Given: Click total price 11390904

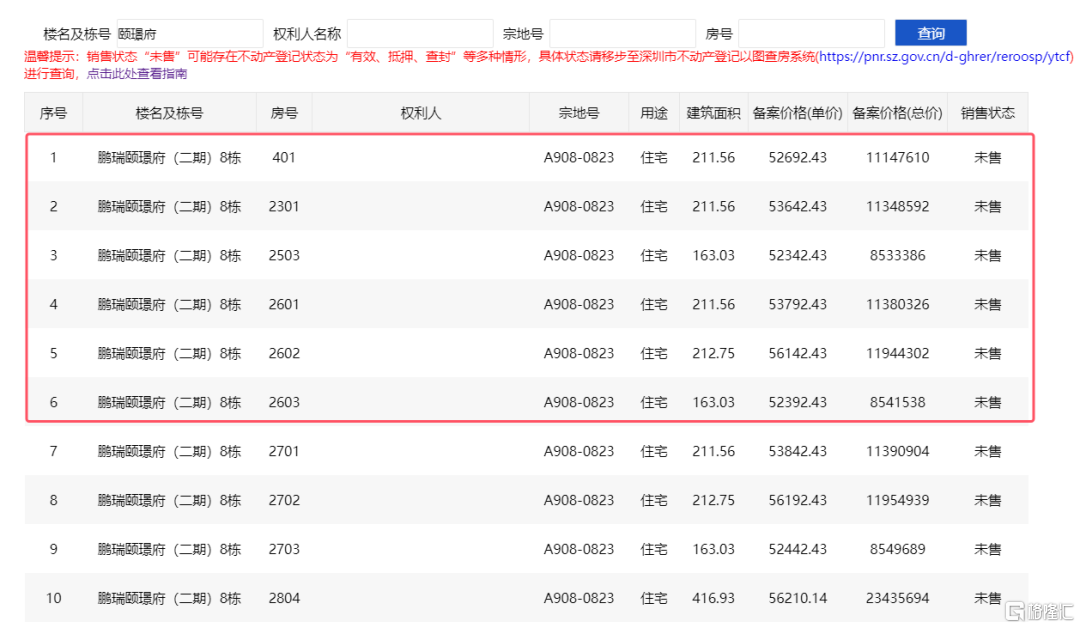Looking at the screenshot, I should tap(897, 451).
